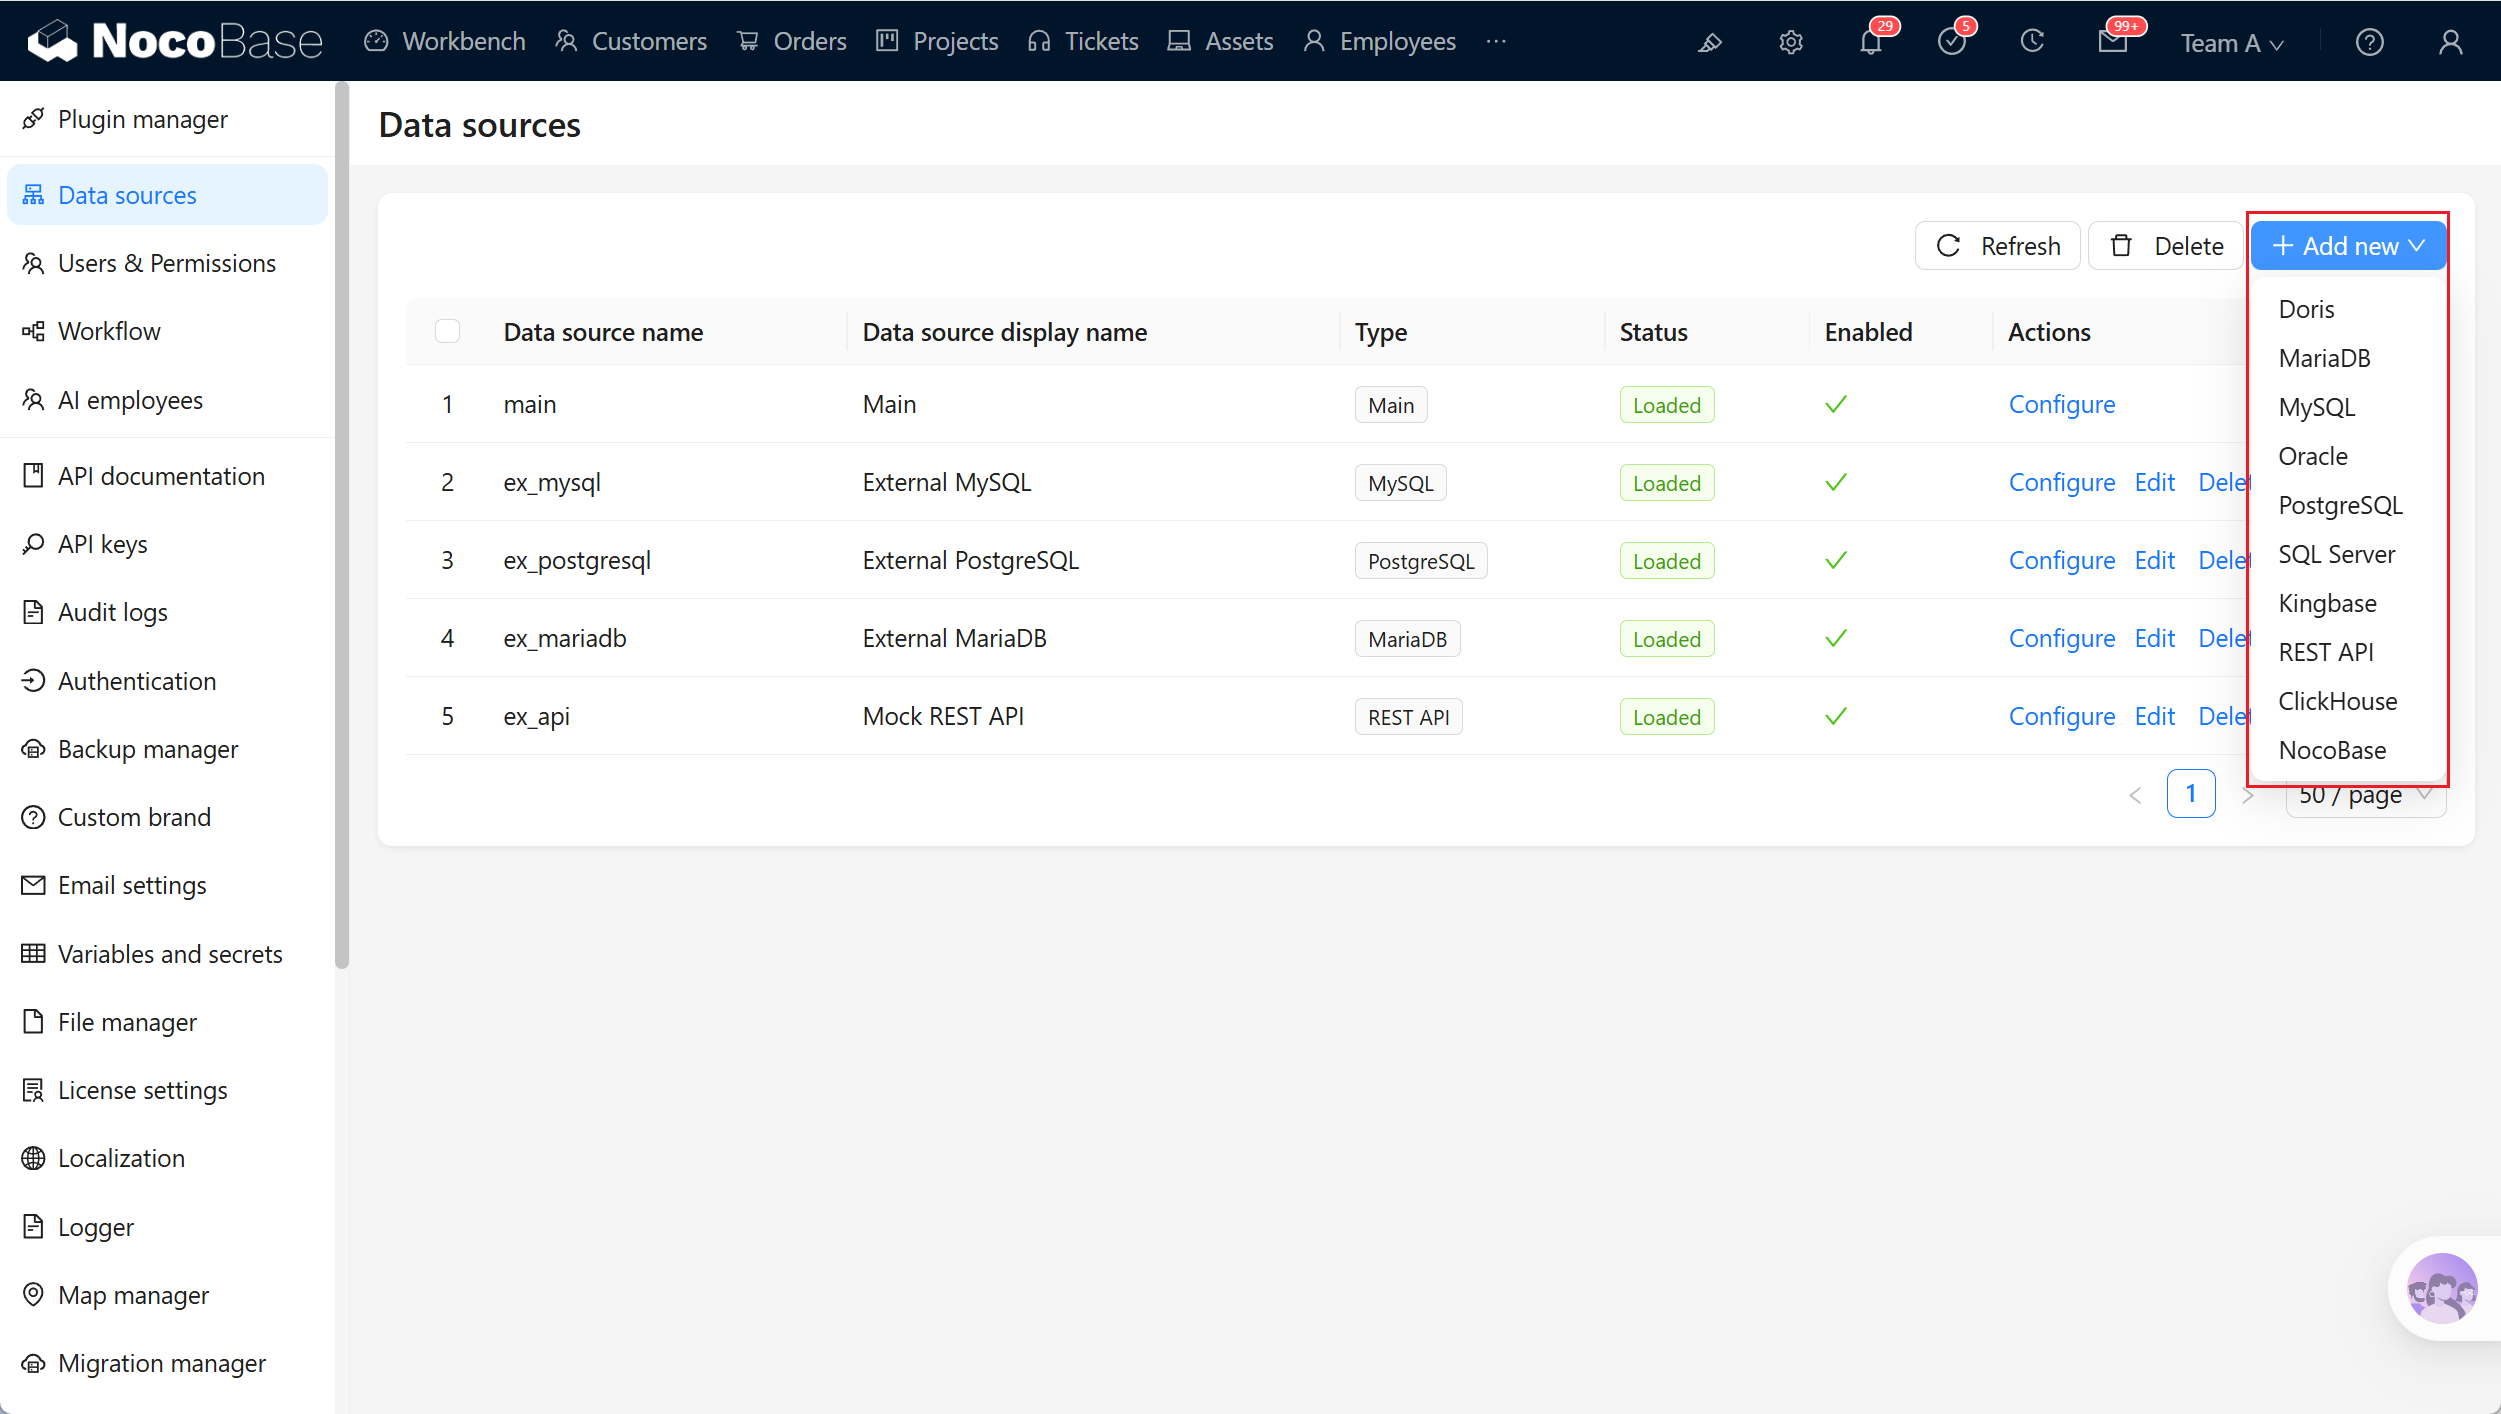Image resolution: width=2501 pixels, height=1414 pixels.
Task: Open the user profile icon
Action: pos(2451,42)
